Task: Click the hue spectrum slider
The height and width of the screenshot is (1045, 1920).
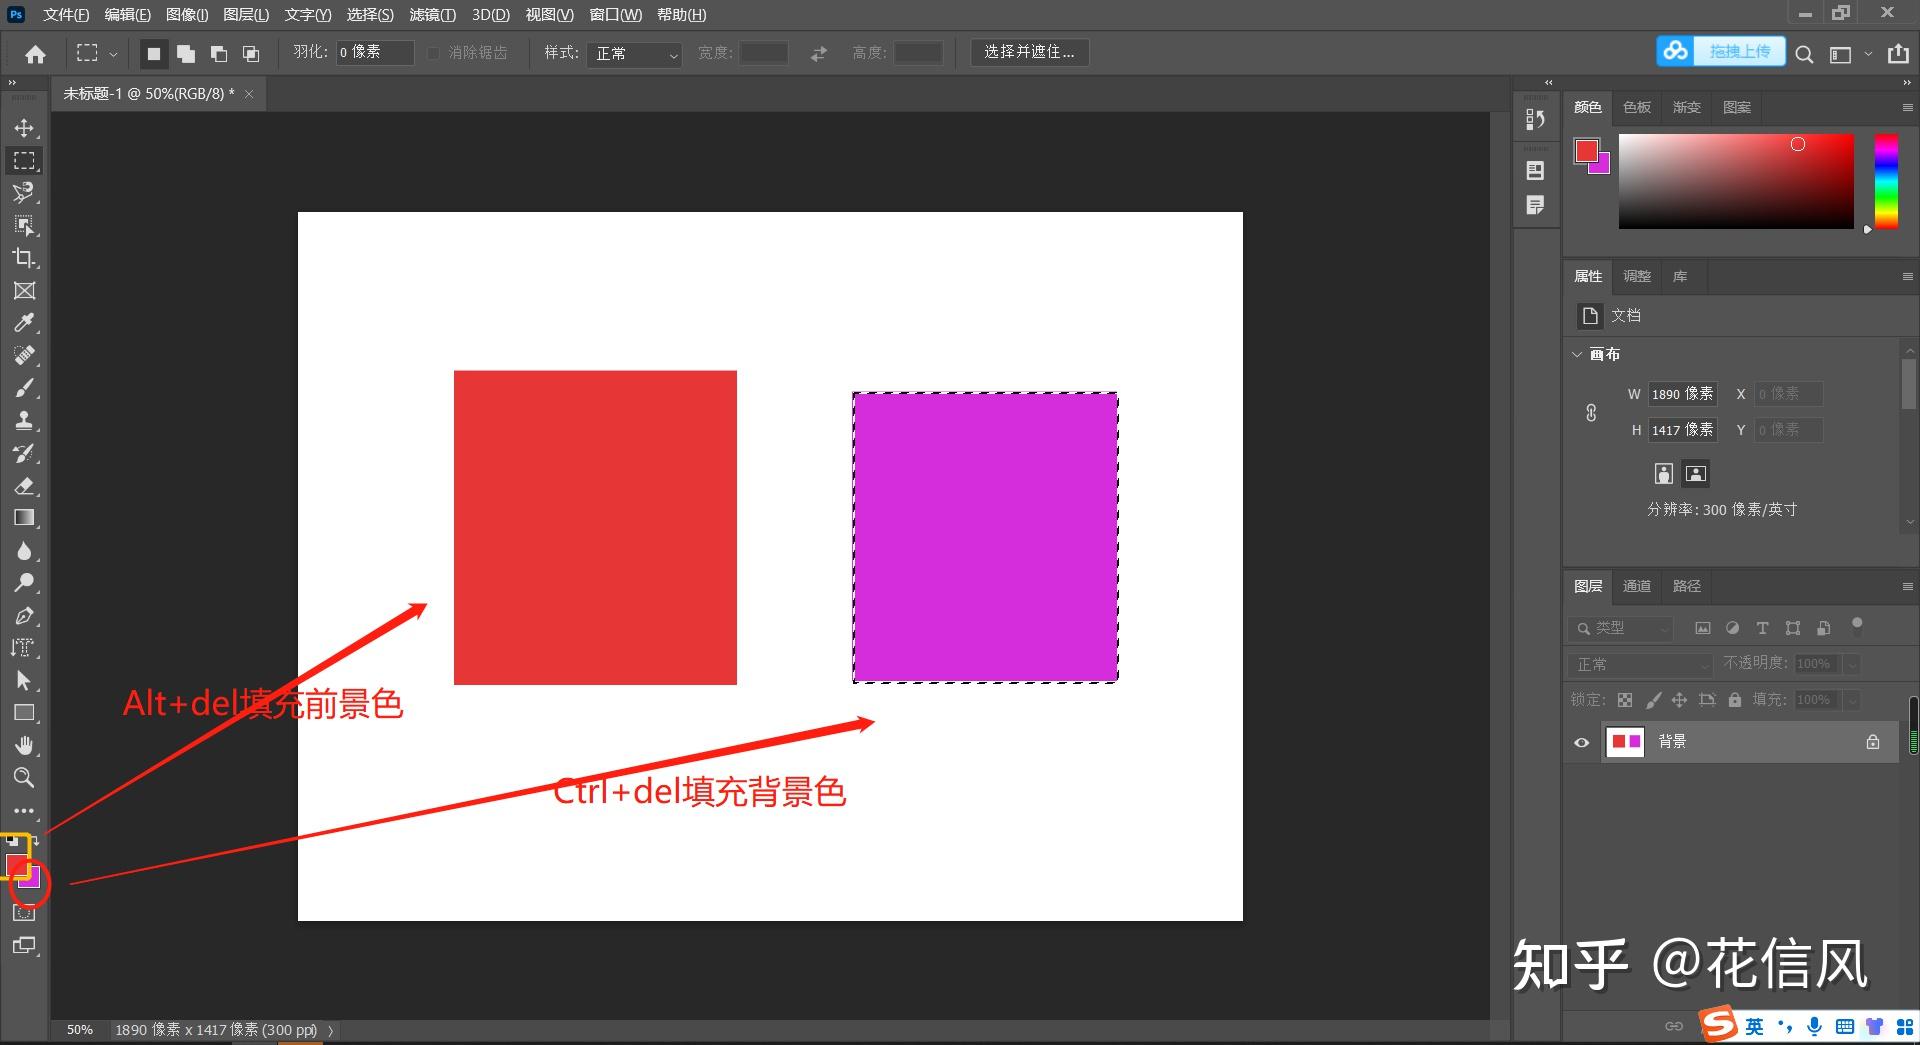Action: coord(1886,181)
